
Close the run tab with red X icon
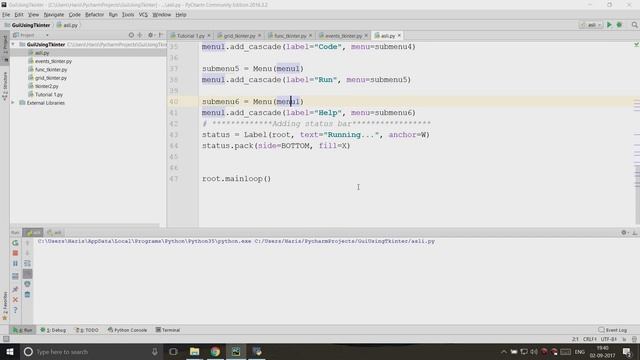click(x=15, y=300)
